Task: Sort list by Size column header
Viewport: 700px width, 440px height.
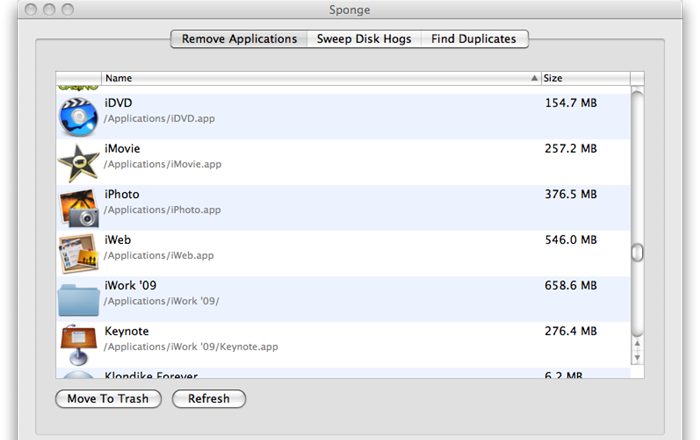Action: (x=586, y=78)
